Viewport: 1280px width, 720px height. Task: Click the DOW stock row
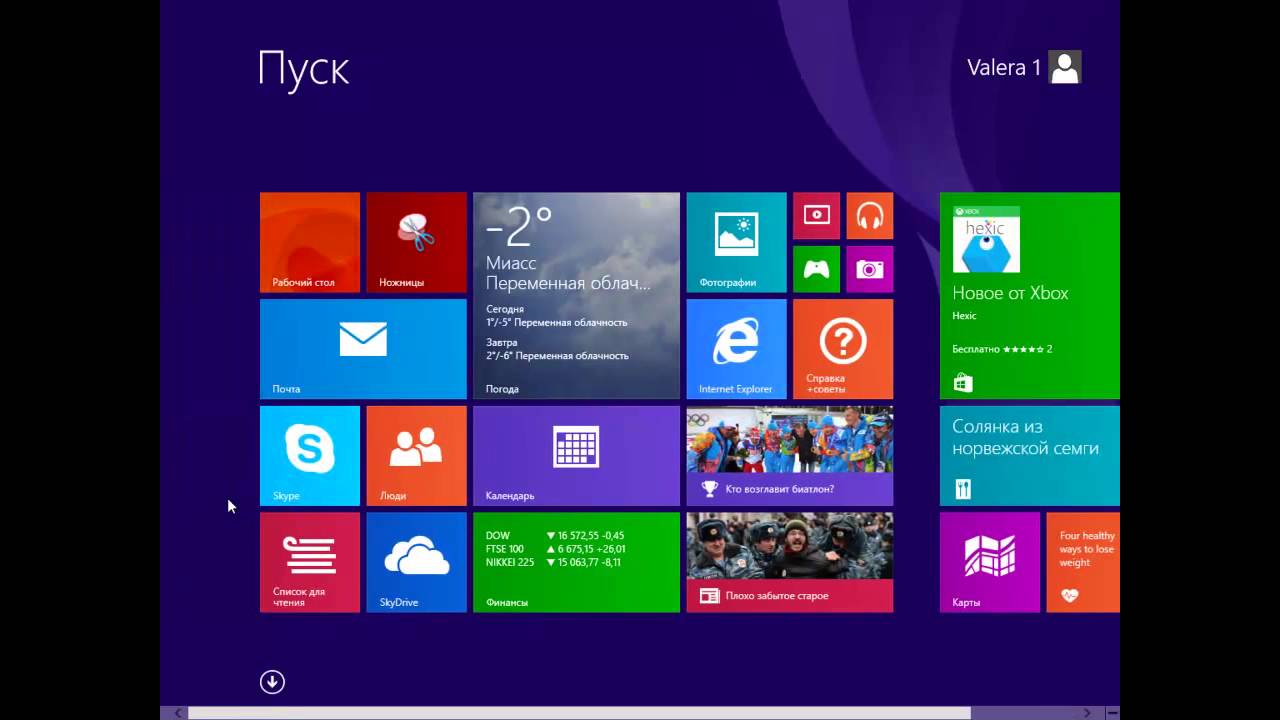tap(555, 536)
